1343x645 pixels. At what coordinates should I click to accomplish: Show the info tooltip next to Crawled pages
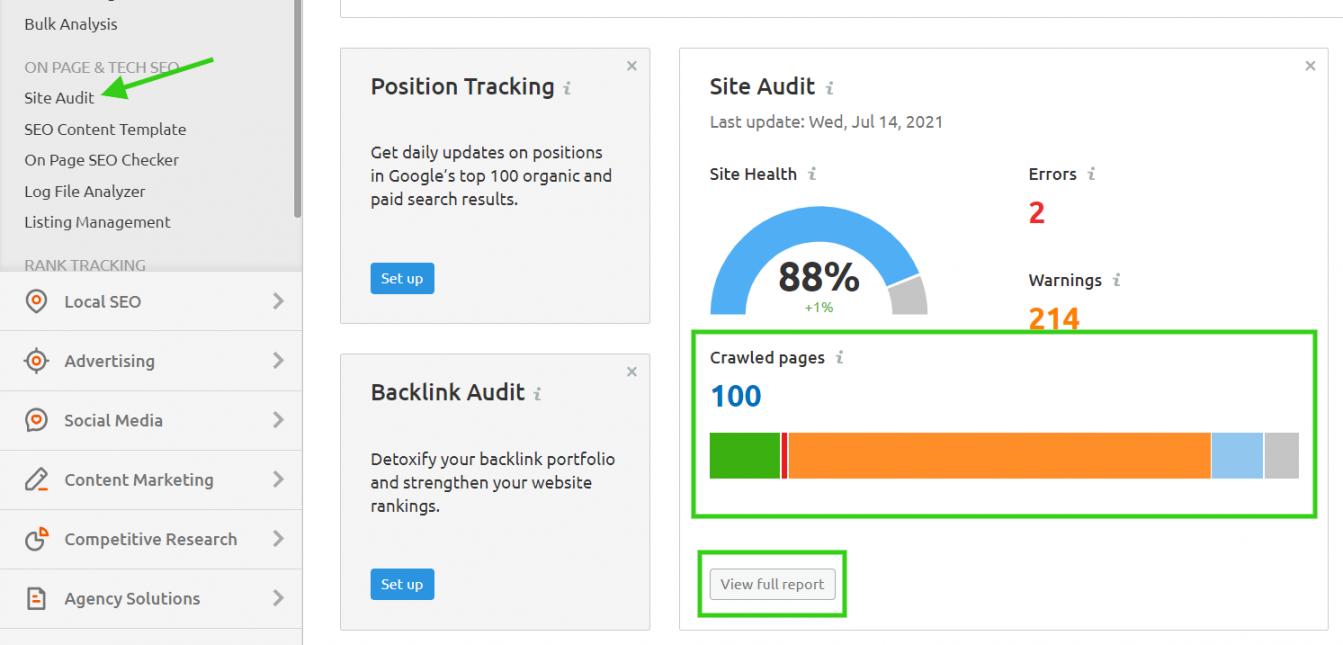(x=840, y=359)
